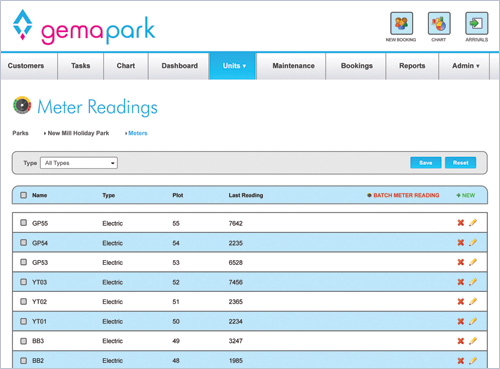Image resolution: width=500 pixels, height=369 pixels.
Task: Check the BB2 row checkbox
Action: [23, 360]
